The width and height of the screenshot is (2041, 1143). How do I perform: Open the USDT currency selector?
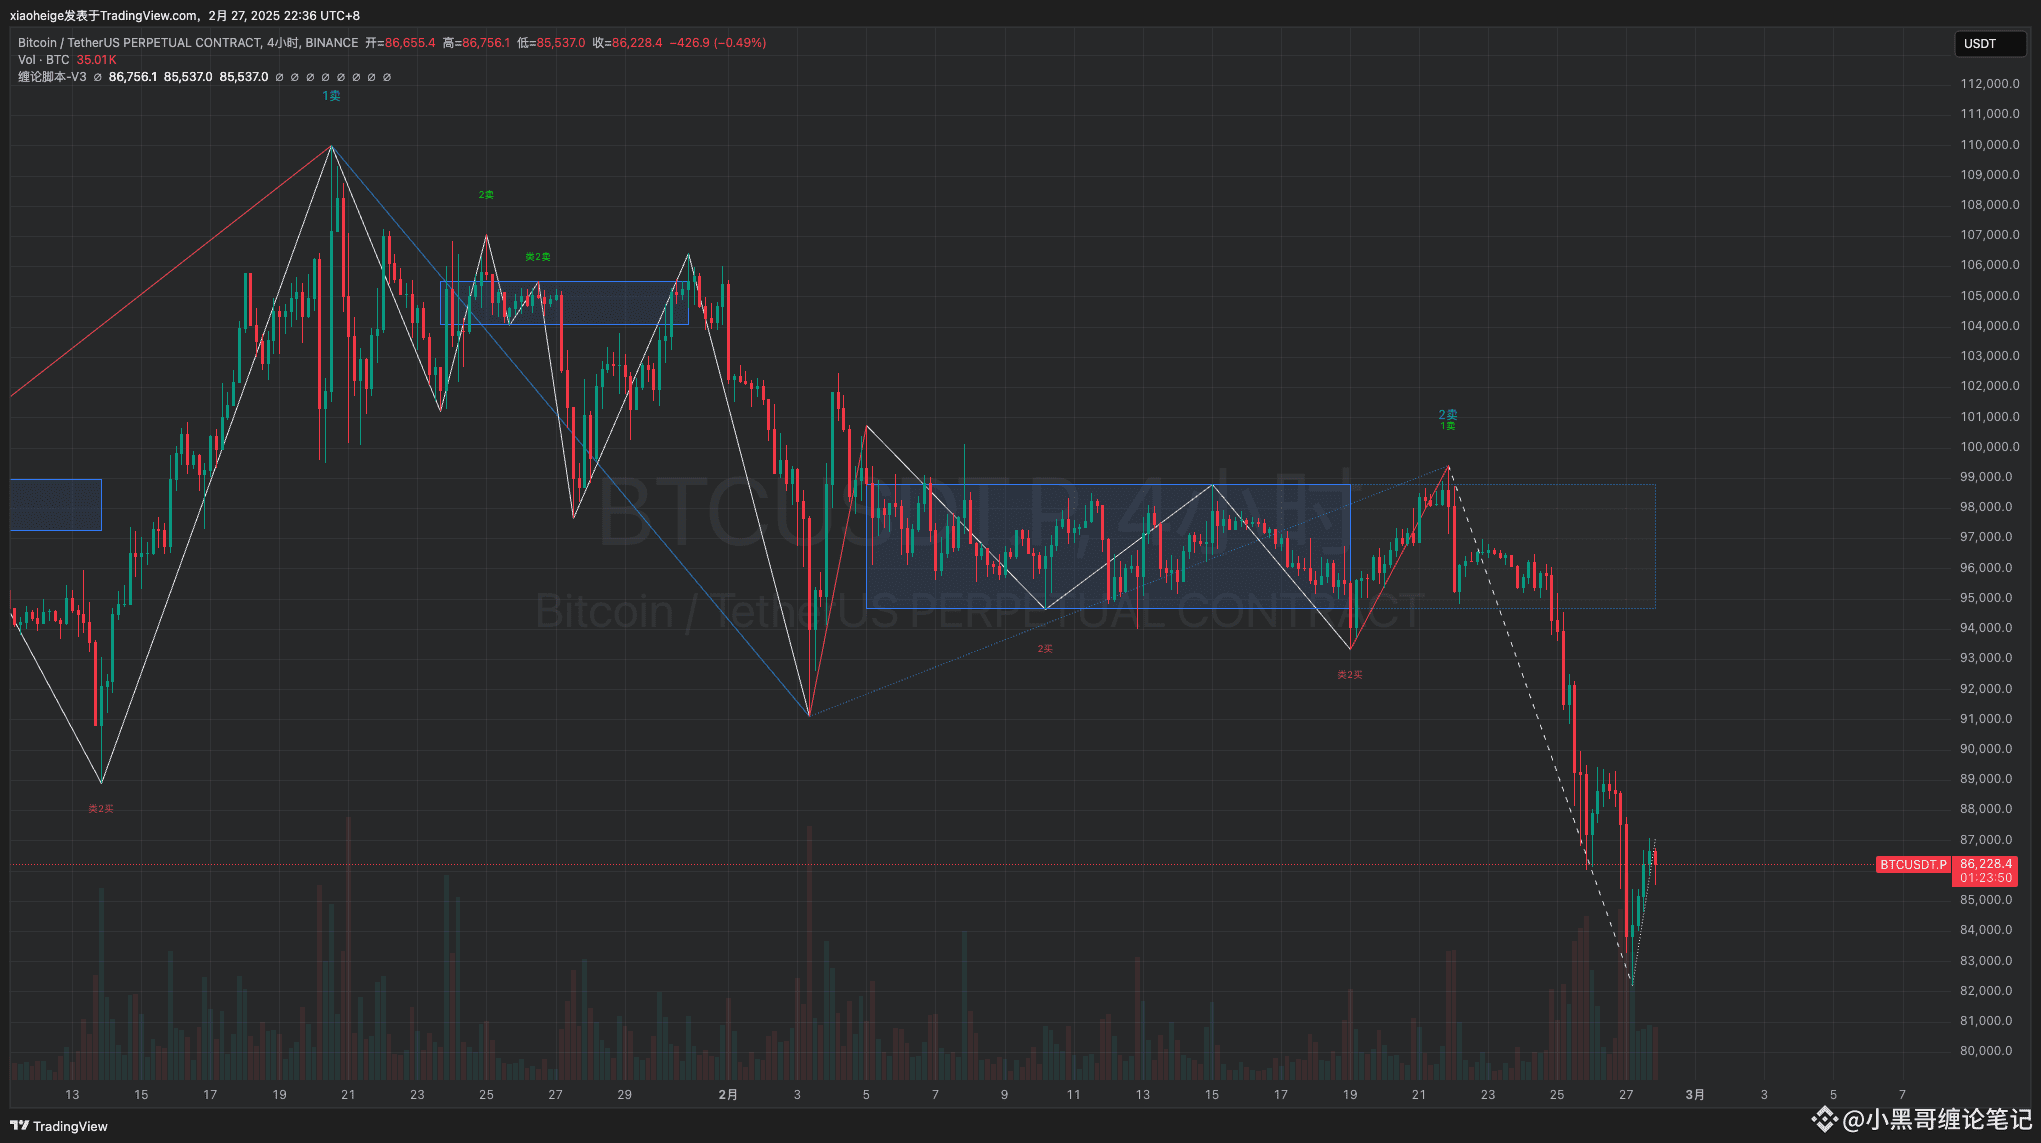[x=1990, y=44]
